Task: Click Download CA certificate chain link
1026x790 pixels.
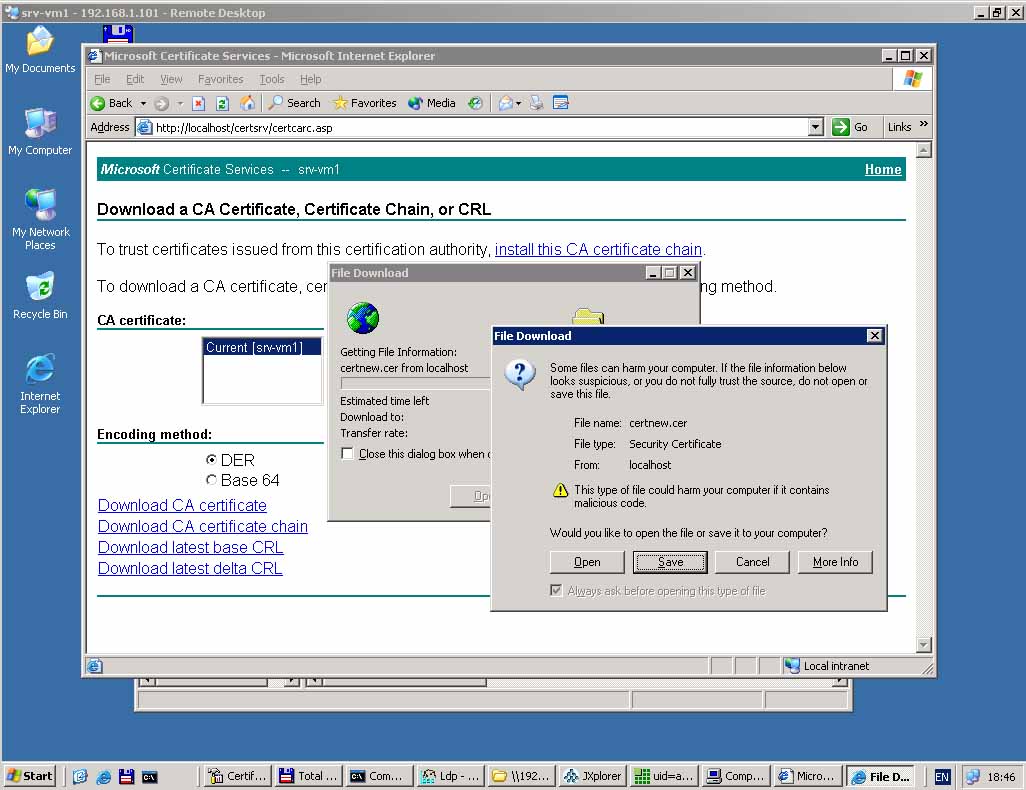Action: click(x=203, y=526)
